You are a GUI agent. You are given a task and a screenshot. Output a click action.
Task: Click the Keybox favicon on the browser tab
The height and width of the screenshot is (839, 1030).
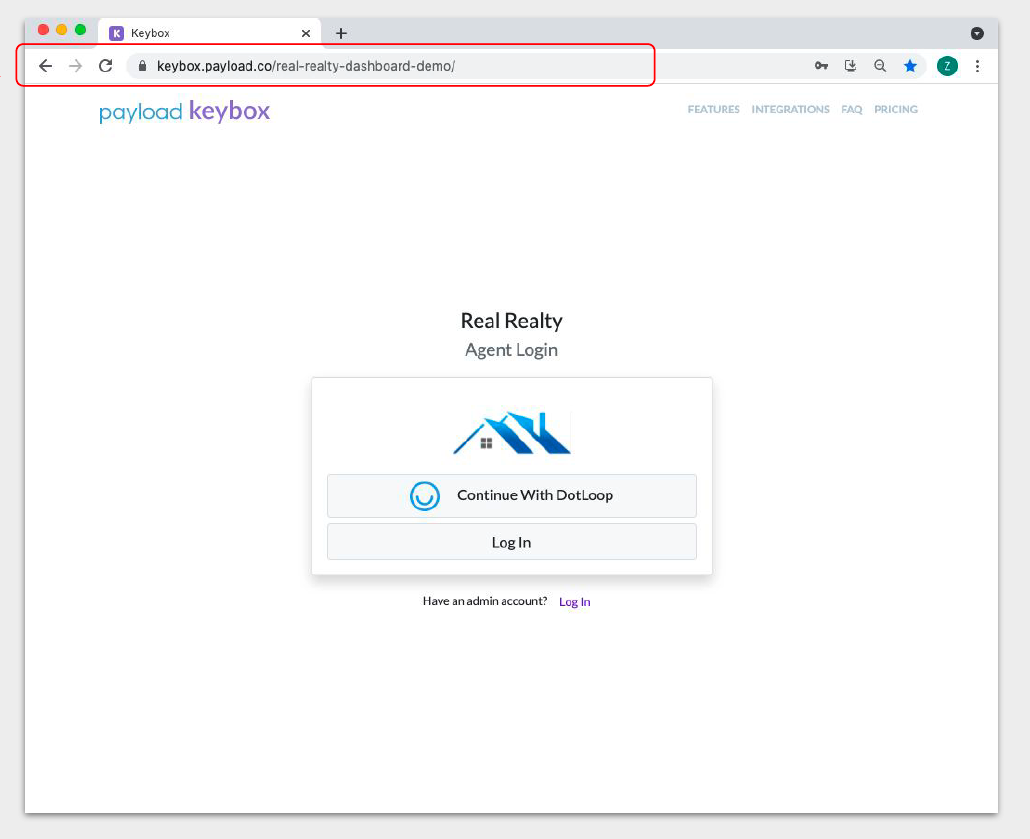click(116, 32)
